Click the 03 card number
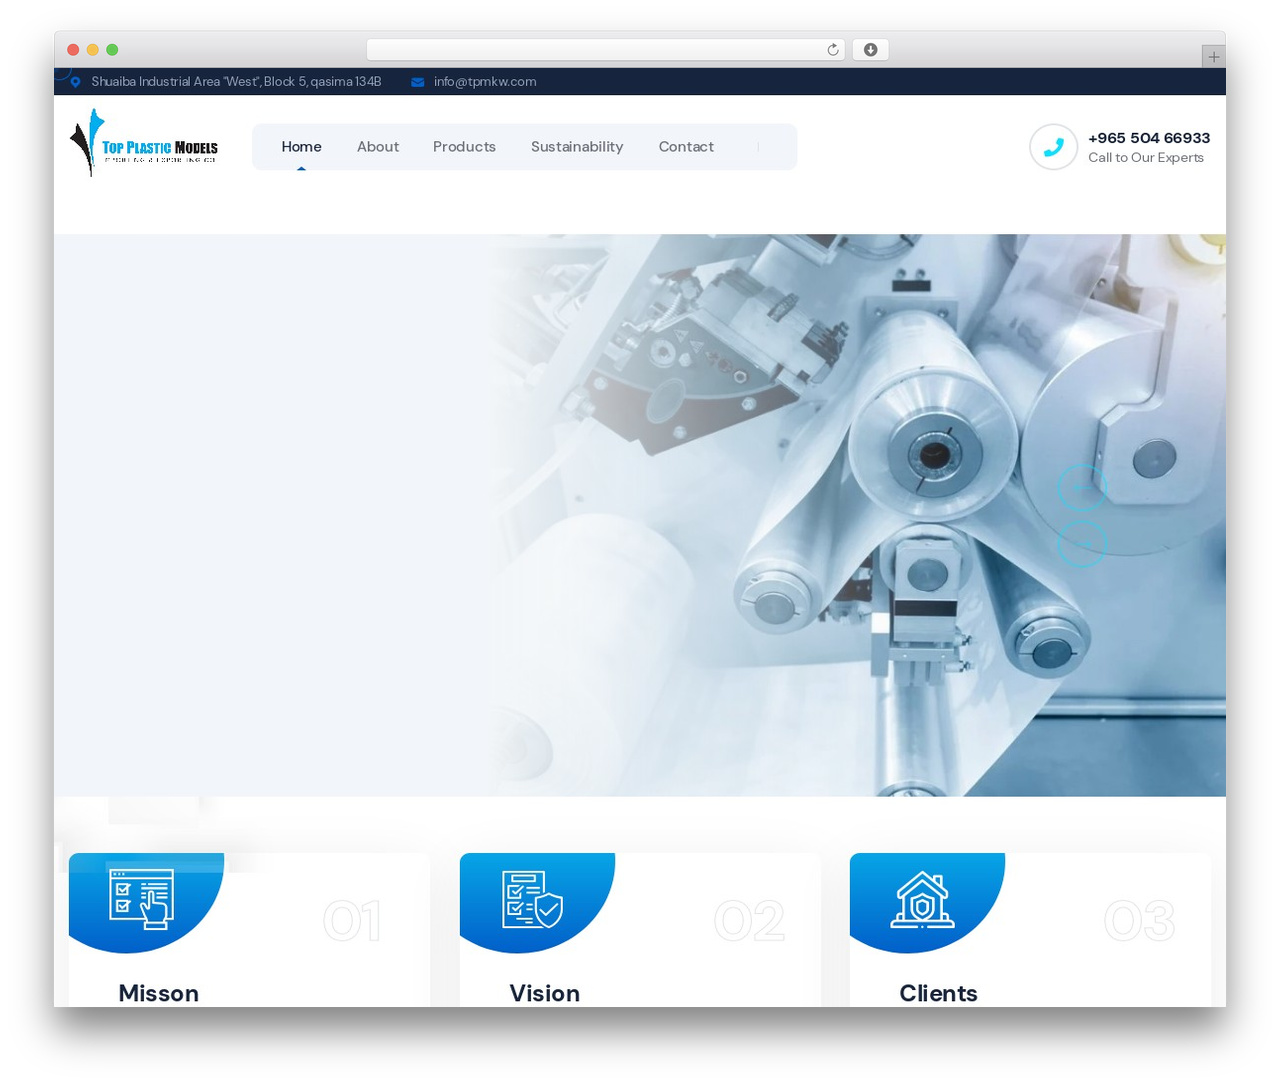This screenshot has width=1280, height=1084. click(x=1140, y=921)
